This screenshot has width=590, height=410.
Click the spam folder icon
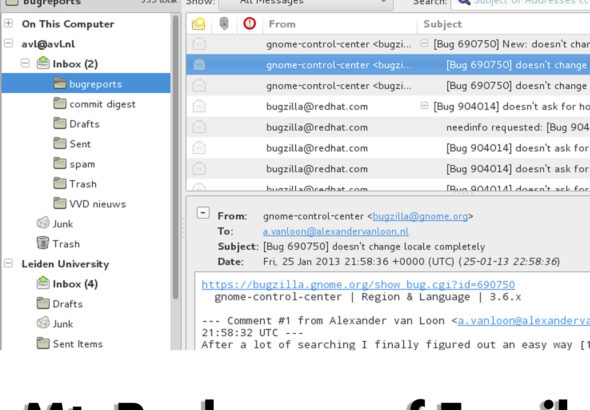click(60, 164)
